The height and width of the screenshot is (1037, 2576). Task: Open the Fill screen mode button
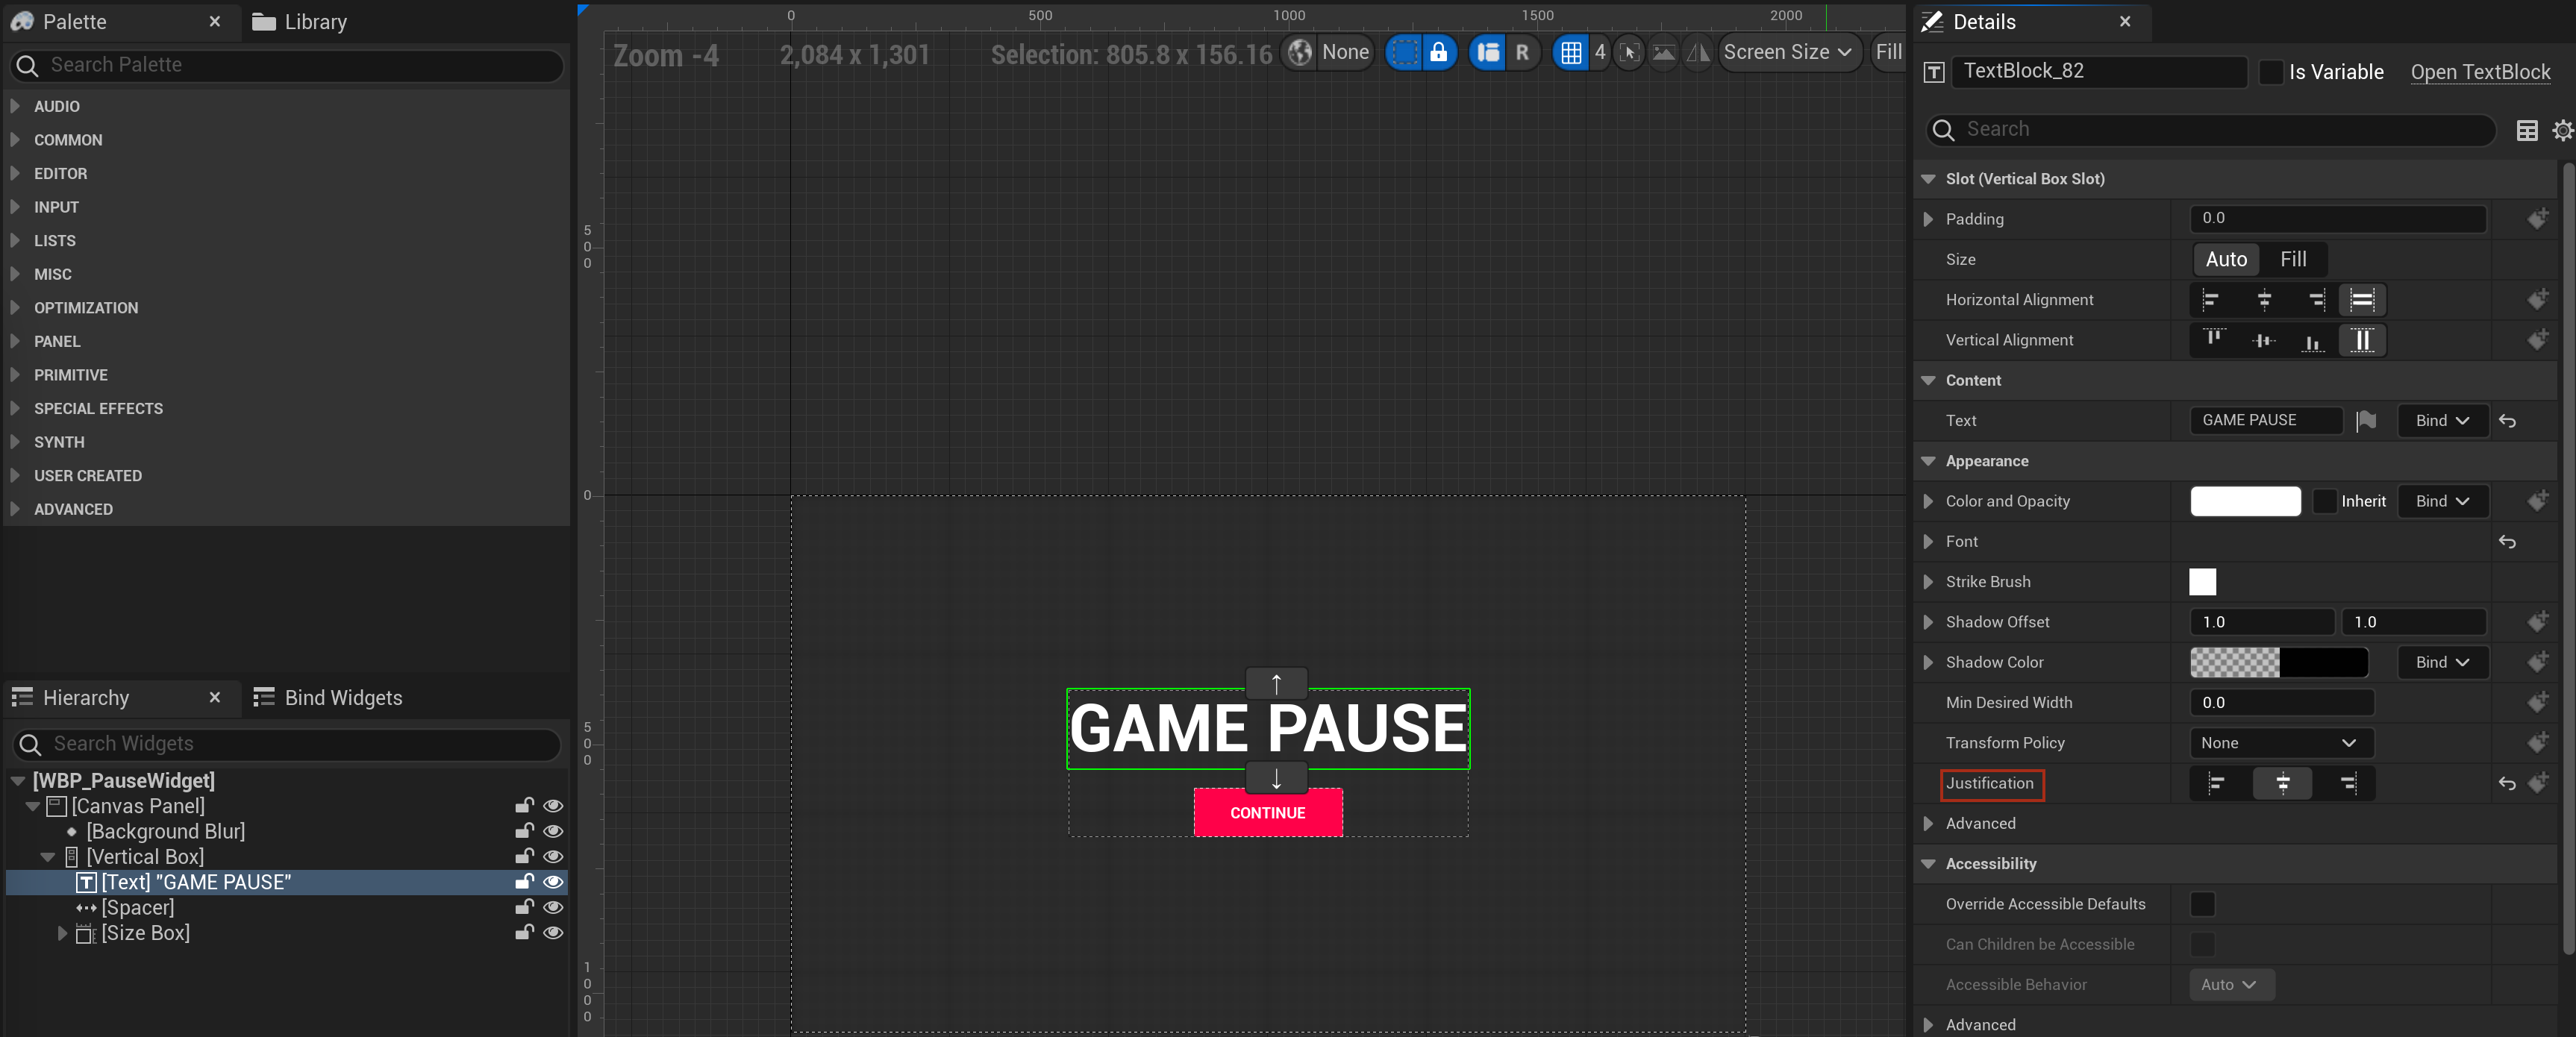(1888, 53)
